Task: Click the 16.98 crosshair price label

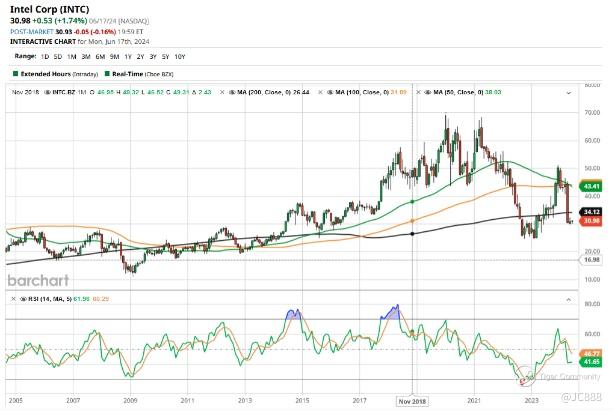Action: pyautogui.click(x=591, y=260)
